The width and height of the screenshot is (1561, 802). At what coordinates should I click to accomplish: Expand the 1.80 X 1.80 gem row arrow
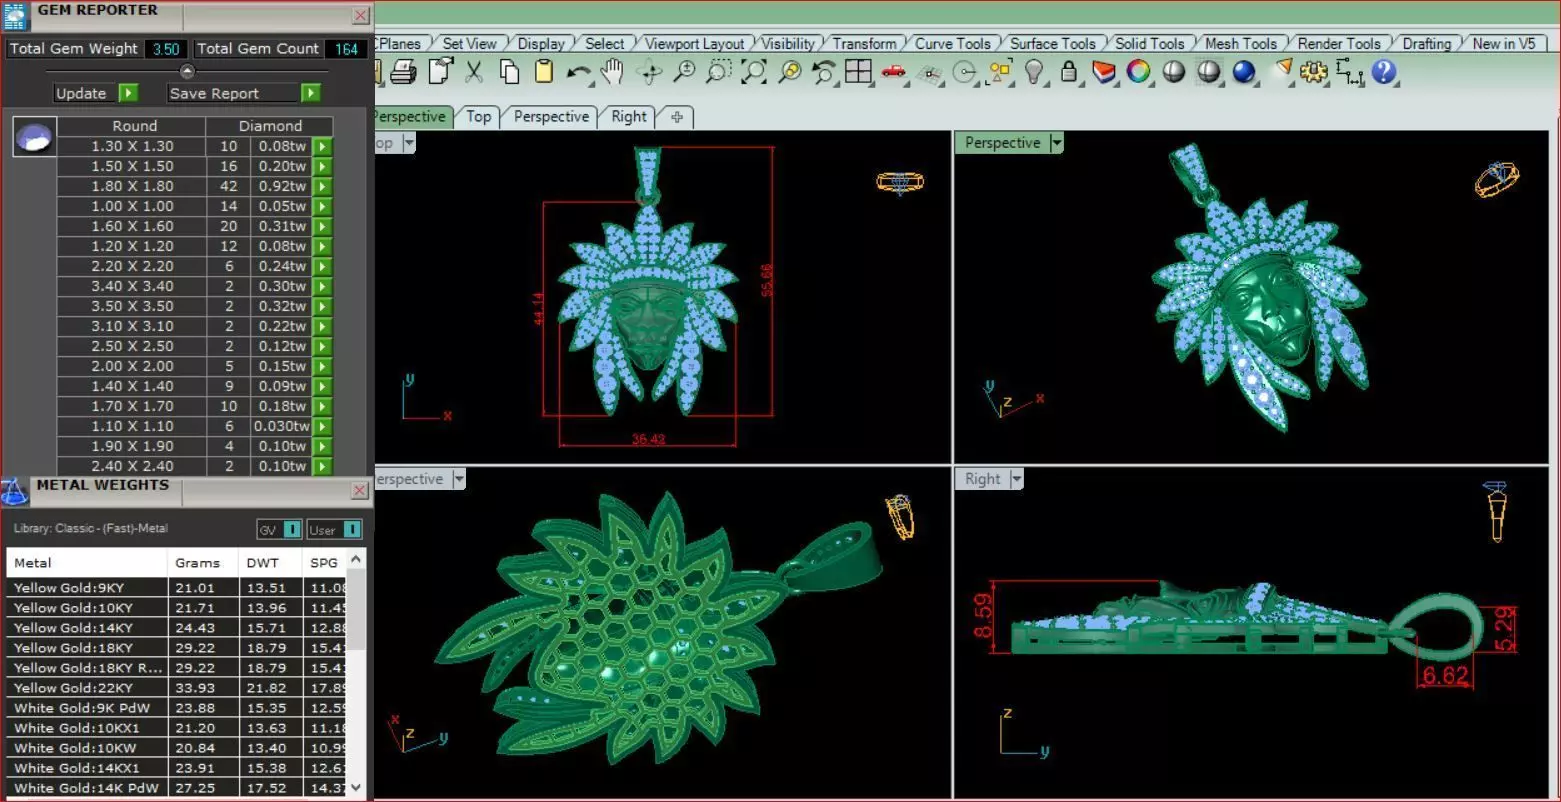point(322,186)
